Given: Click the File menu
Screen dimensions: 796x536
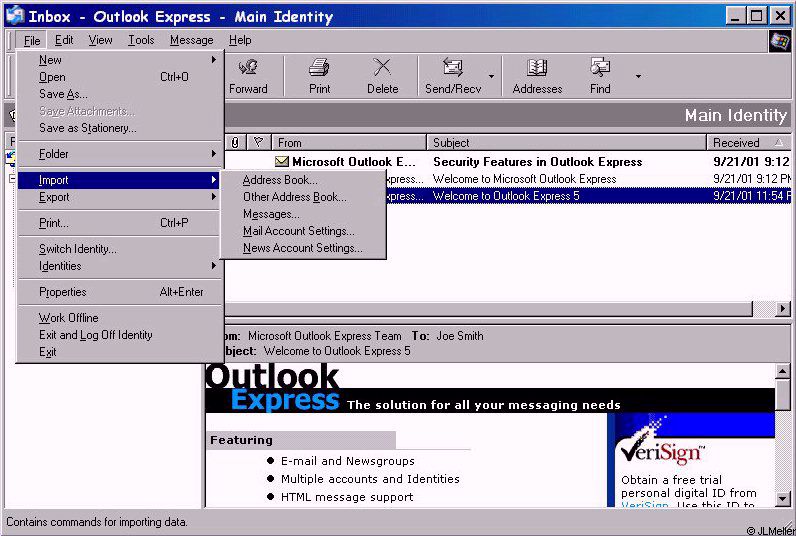Looking at the screenshot, I should (x=31, y=41).
